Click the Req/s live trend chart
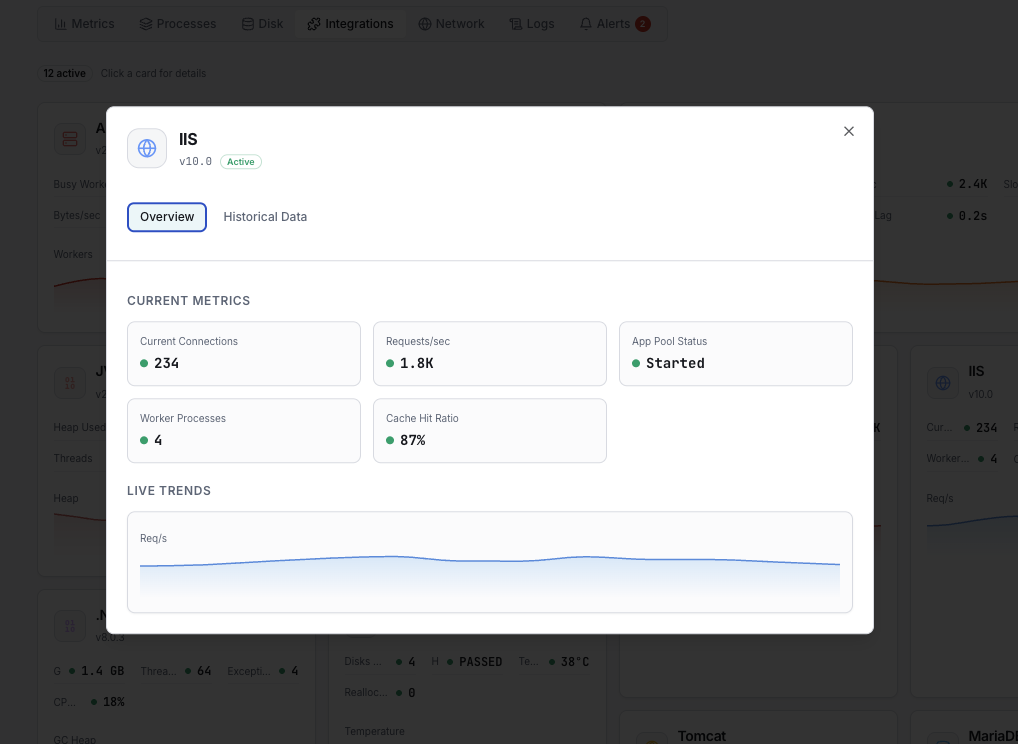This screenshot has width=1018, height=744. click(490, 560)
